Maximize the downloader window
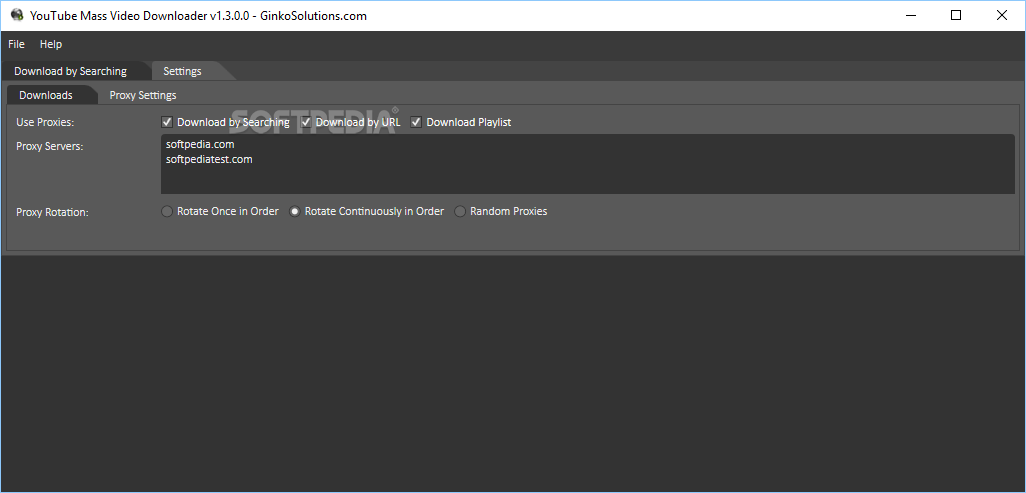 (956, 15)
